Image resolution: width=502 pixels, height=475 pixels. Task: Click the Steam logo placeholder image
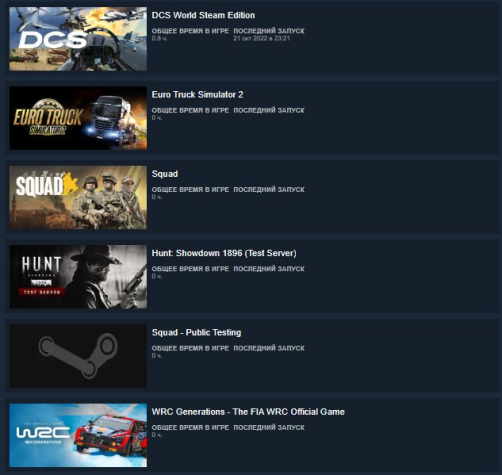pos(78,356)
